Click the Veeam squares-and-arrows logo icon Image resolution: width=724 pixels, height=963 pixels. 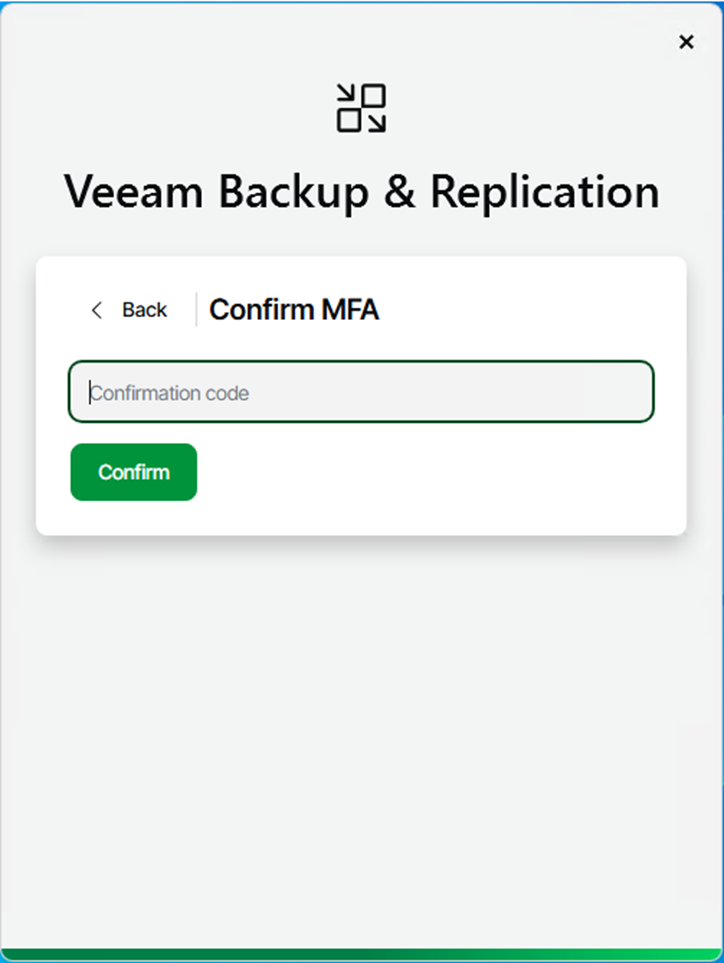tap(361, 108)
